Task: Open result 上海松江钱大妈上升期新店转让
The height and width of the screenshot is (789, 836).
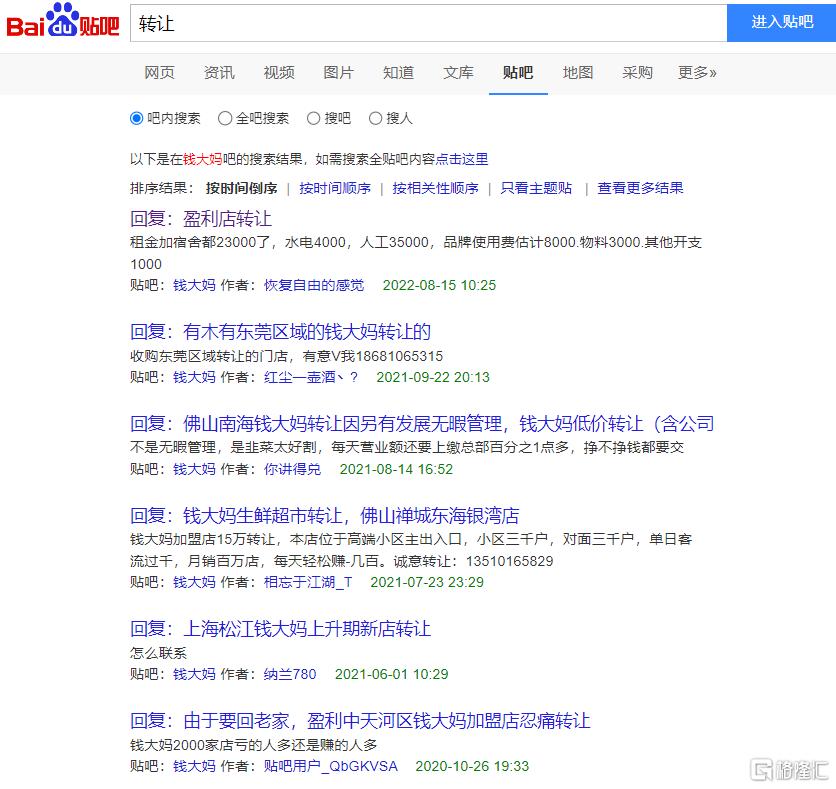Action: [280, 629]
